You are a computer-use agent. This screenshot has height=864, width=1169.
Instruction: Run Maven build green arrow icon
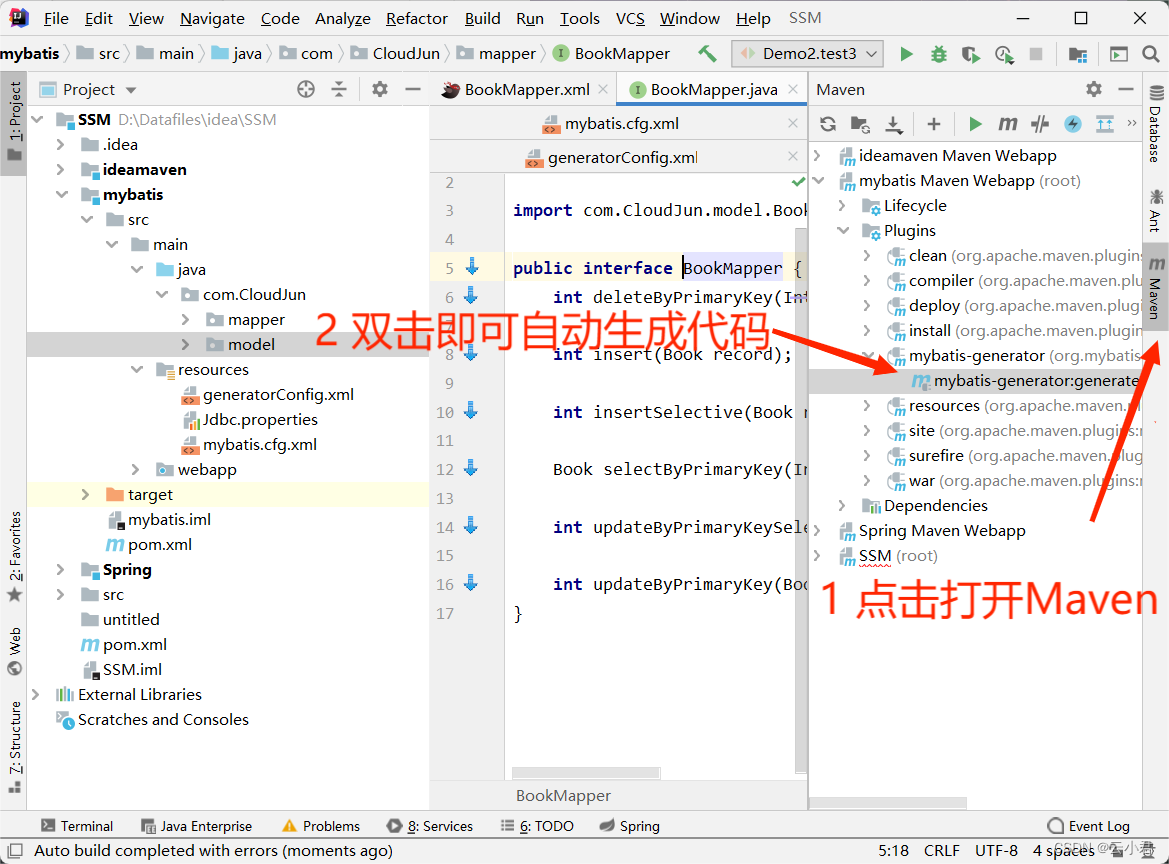pos(974,124)
